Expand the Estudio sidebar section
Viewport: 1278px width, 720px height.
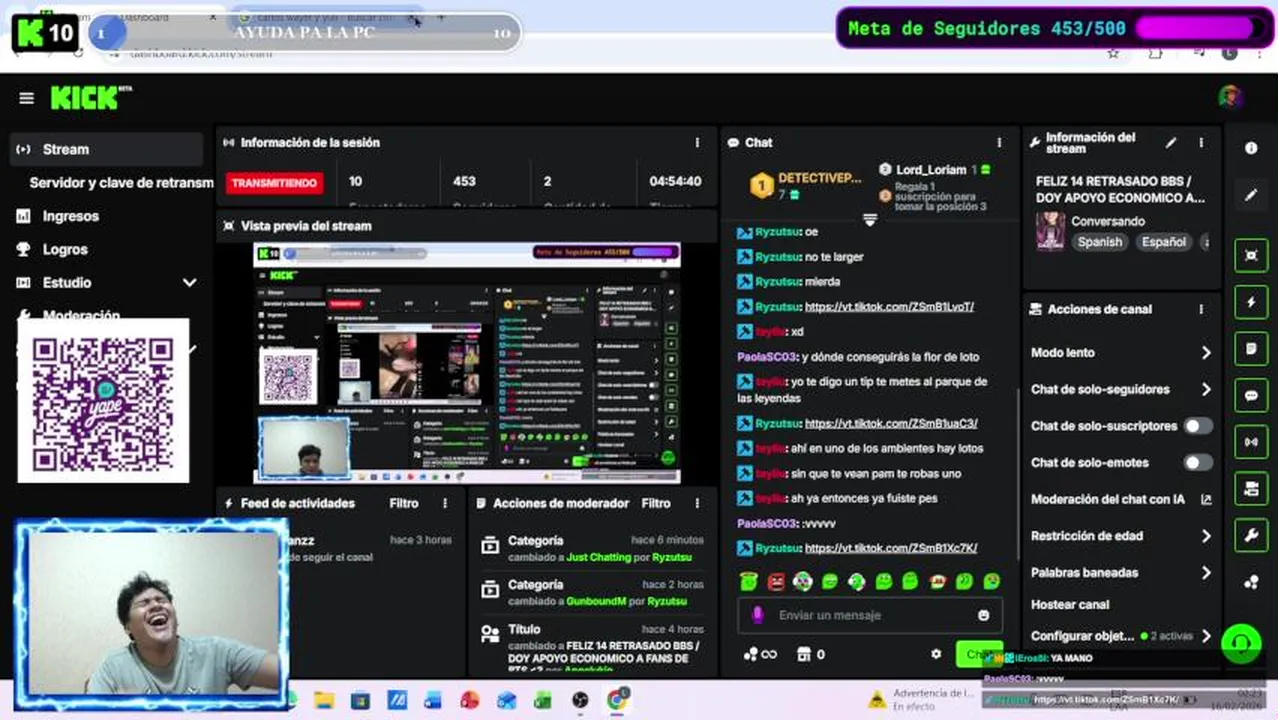click(x=189, y=283)
